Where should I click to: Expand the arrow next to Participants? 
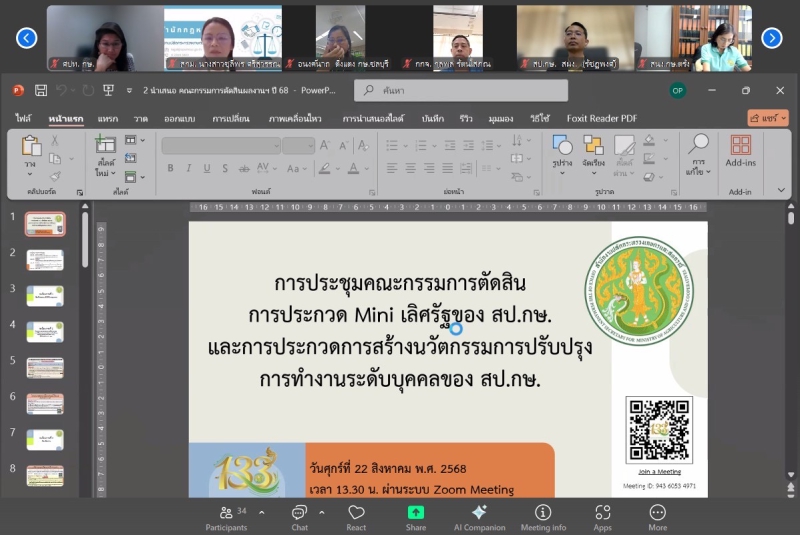point(262,511)
